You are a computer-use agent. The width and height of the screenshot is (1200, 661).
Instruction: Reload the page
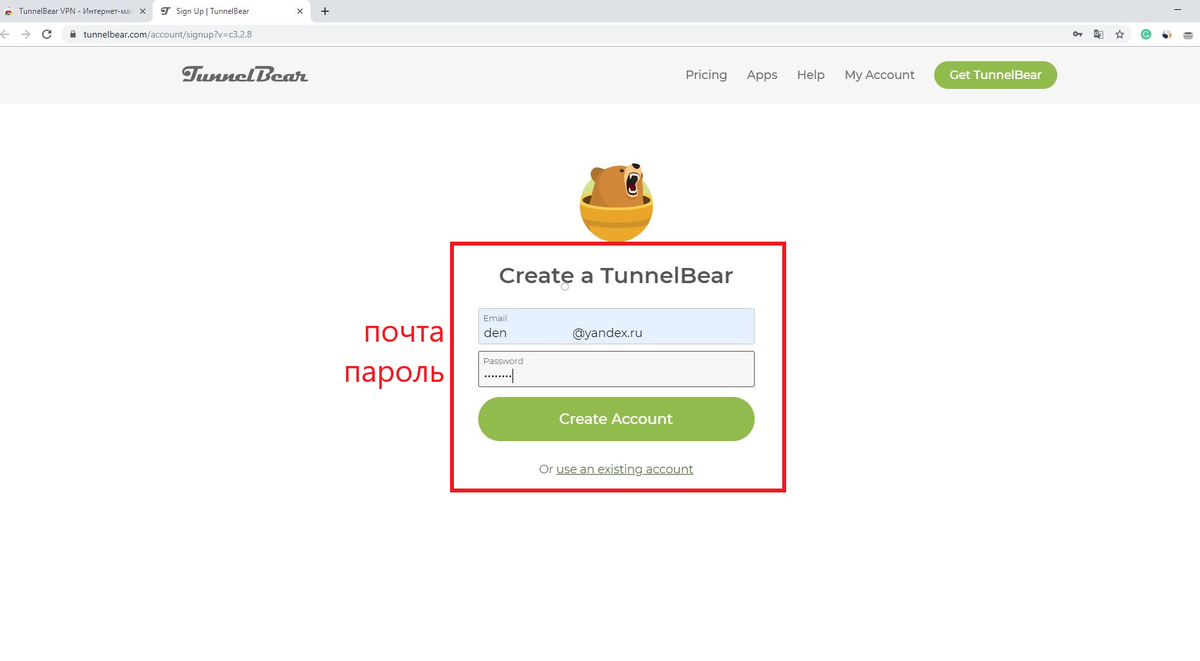(x=46, y=34)
